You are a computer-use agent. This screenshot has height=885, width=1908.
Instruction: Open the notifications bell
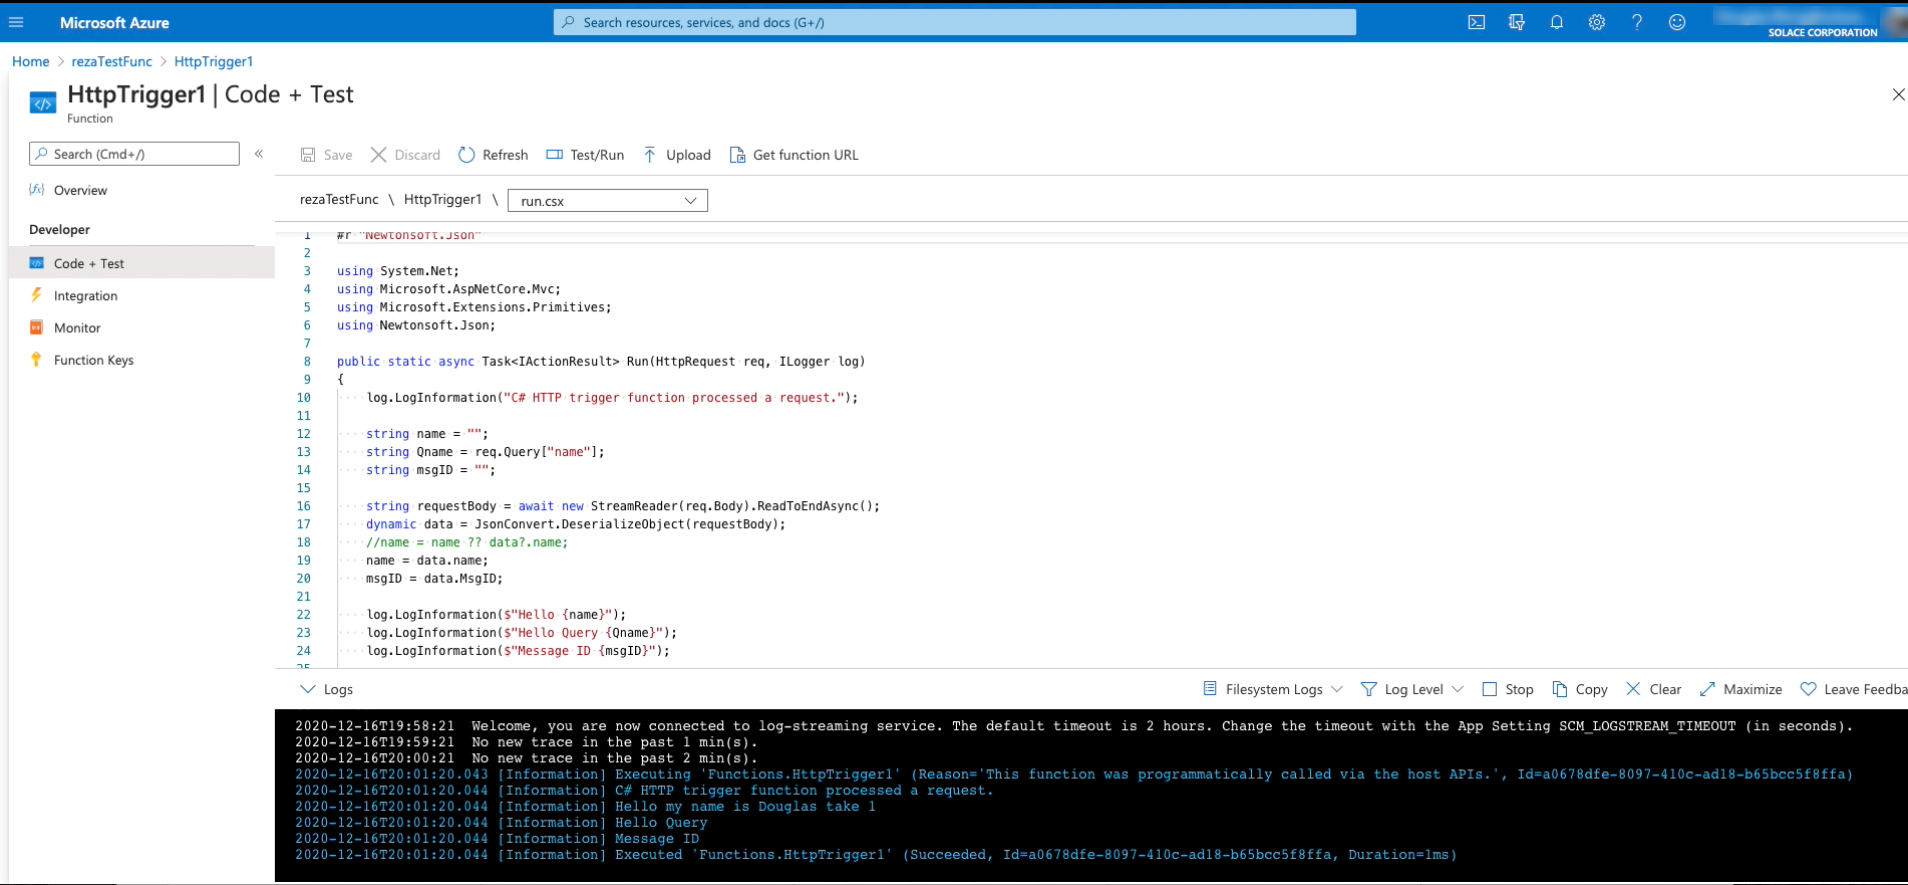click(x=1556, y=22)
